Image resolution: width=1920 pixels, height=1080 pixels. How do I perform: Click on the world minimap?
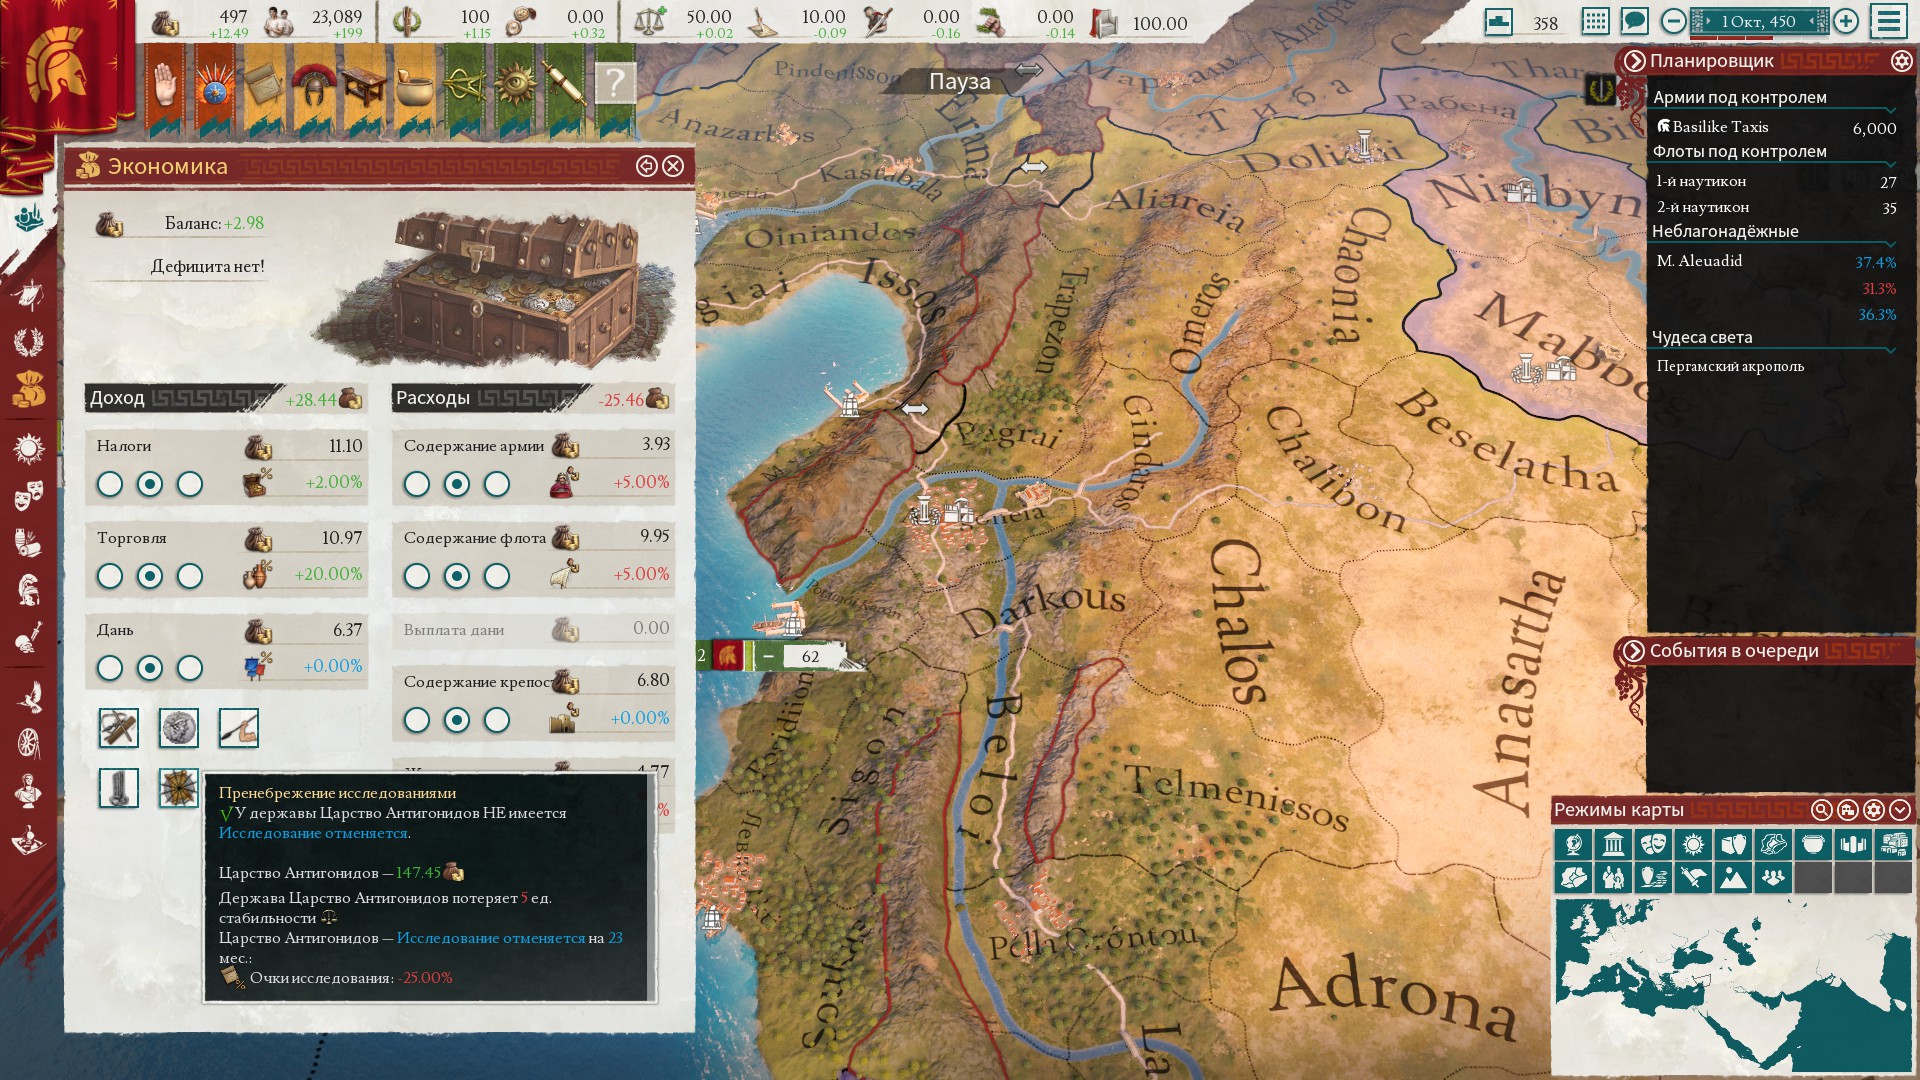point(1733,985)
